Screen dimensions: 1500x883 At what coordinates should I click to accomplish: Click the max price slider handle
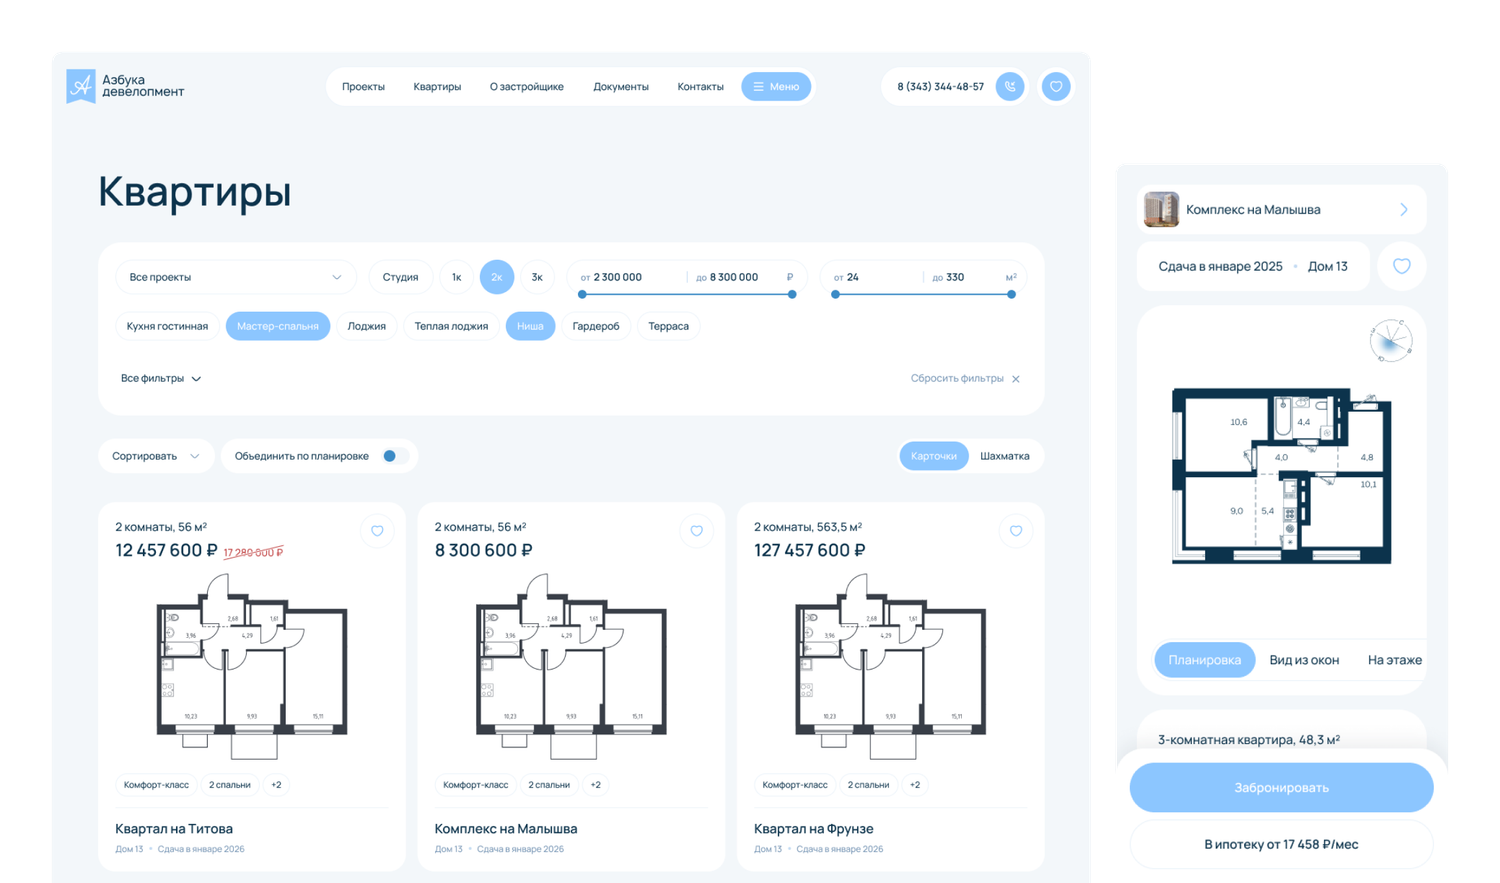(792, 294)
